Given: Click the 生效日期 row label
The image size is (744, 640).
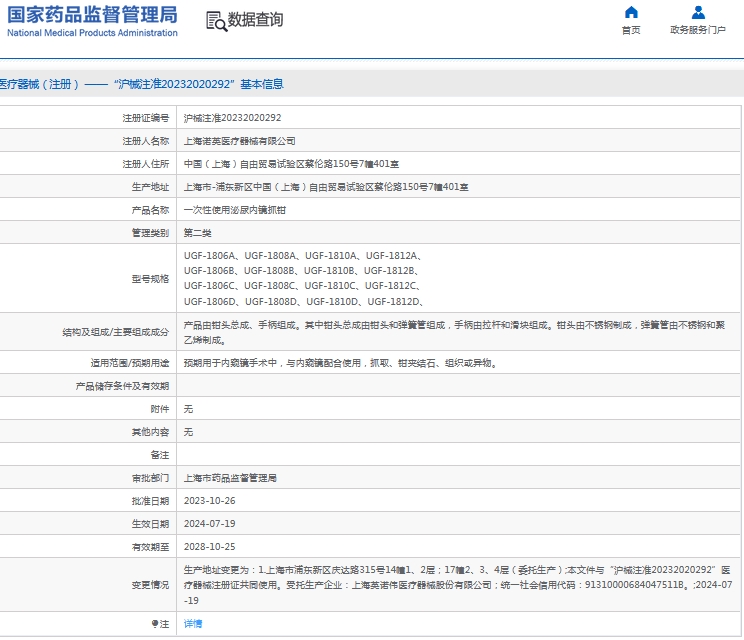Looking at the screenshot, I should coord(150,523).
